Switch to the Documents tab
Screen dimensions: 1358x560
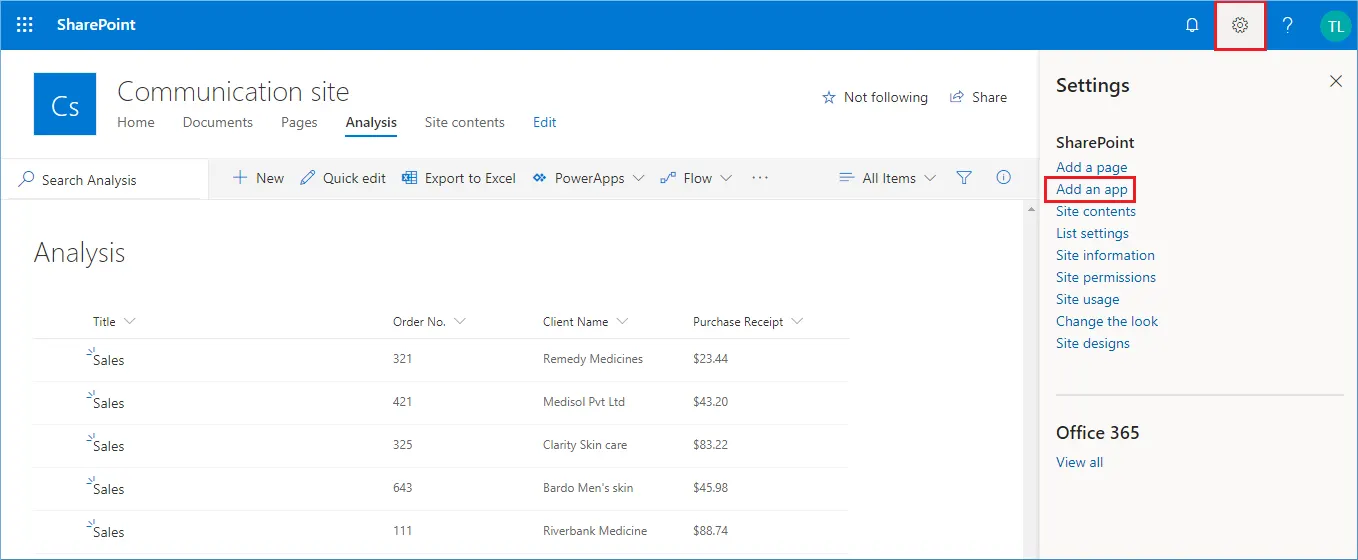click(x=218, y=122)
